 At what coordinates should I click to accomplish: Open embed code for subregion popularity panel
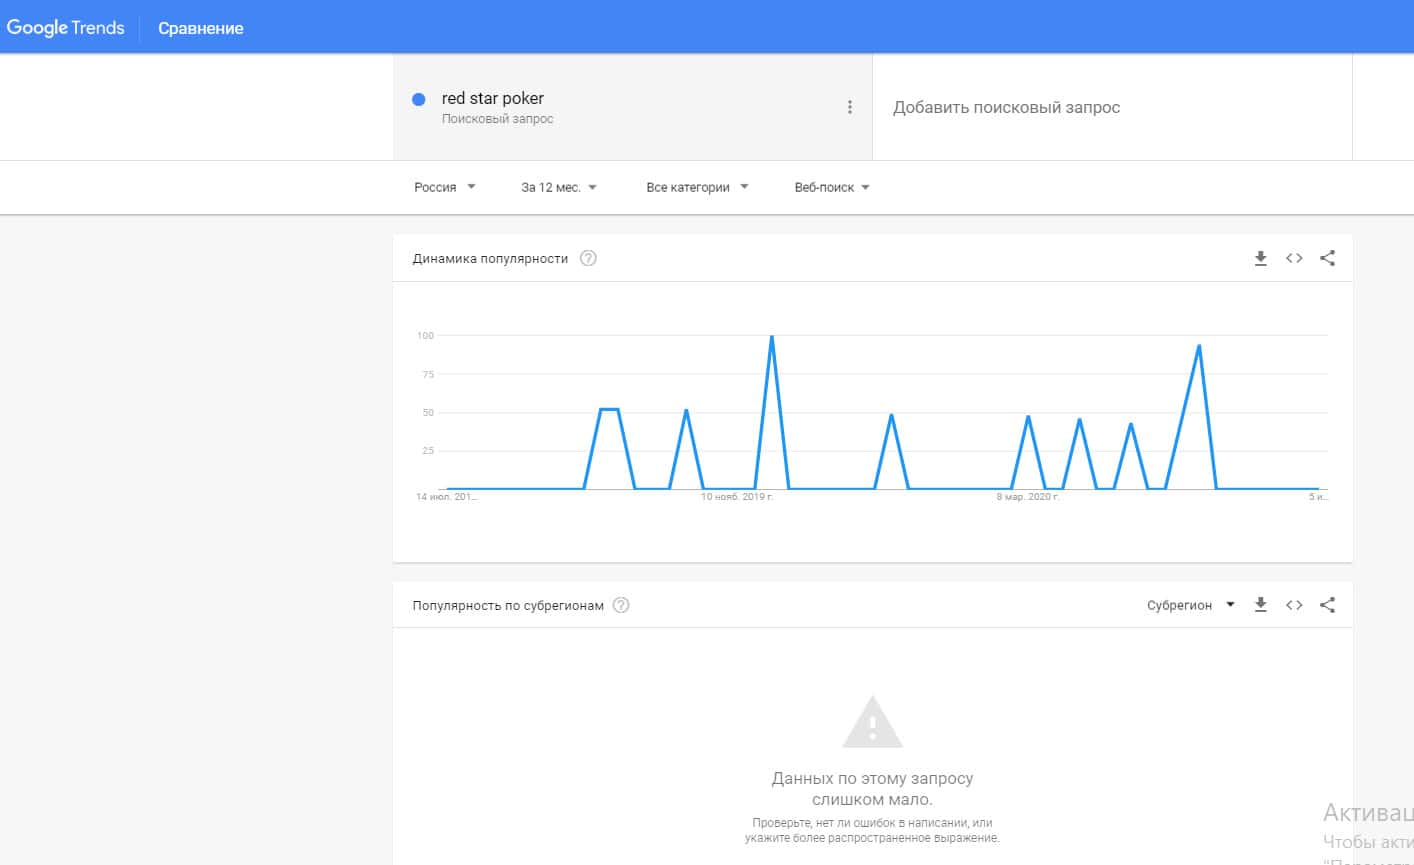click(x=1294, y=605)
